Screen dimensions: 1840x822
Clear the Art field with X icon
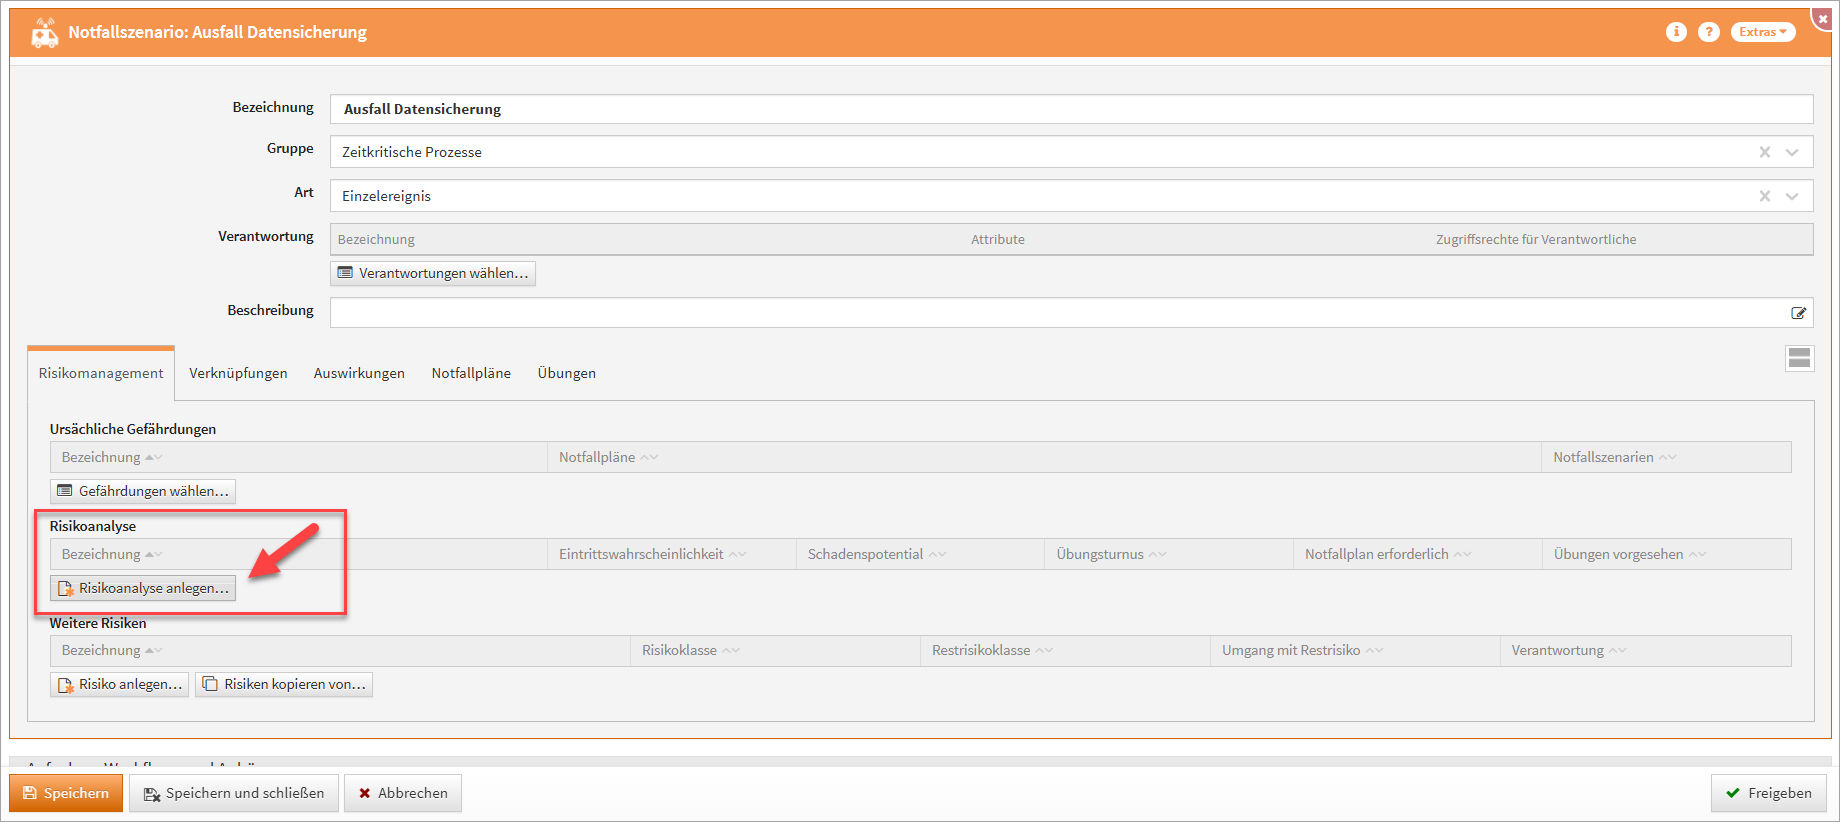point(1765,196)
